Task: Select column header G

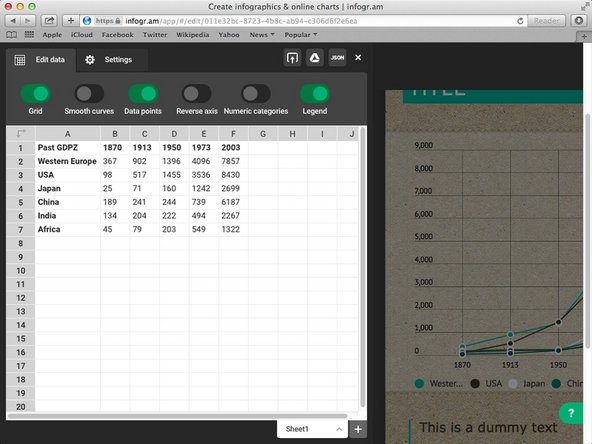Action: click(263, 134)
